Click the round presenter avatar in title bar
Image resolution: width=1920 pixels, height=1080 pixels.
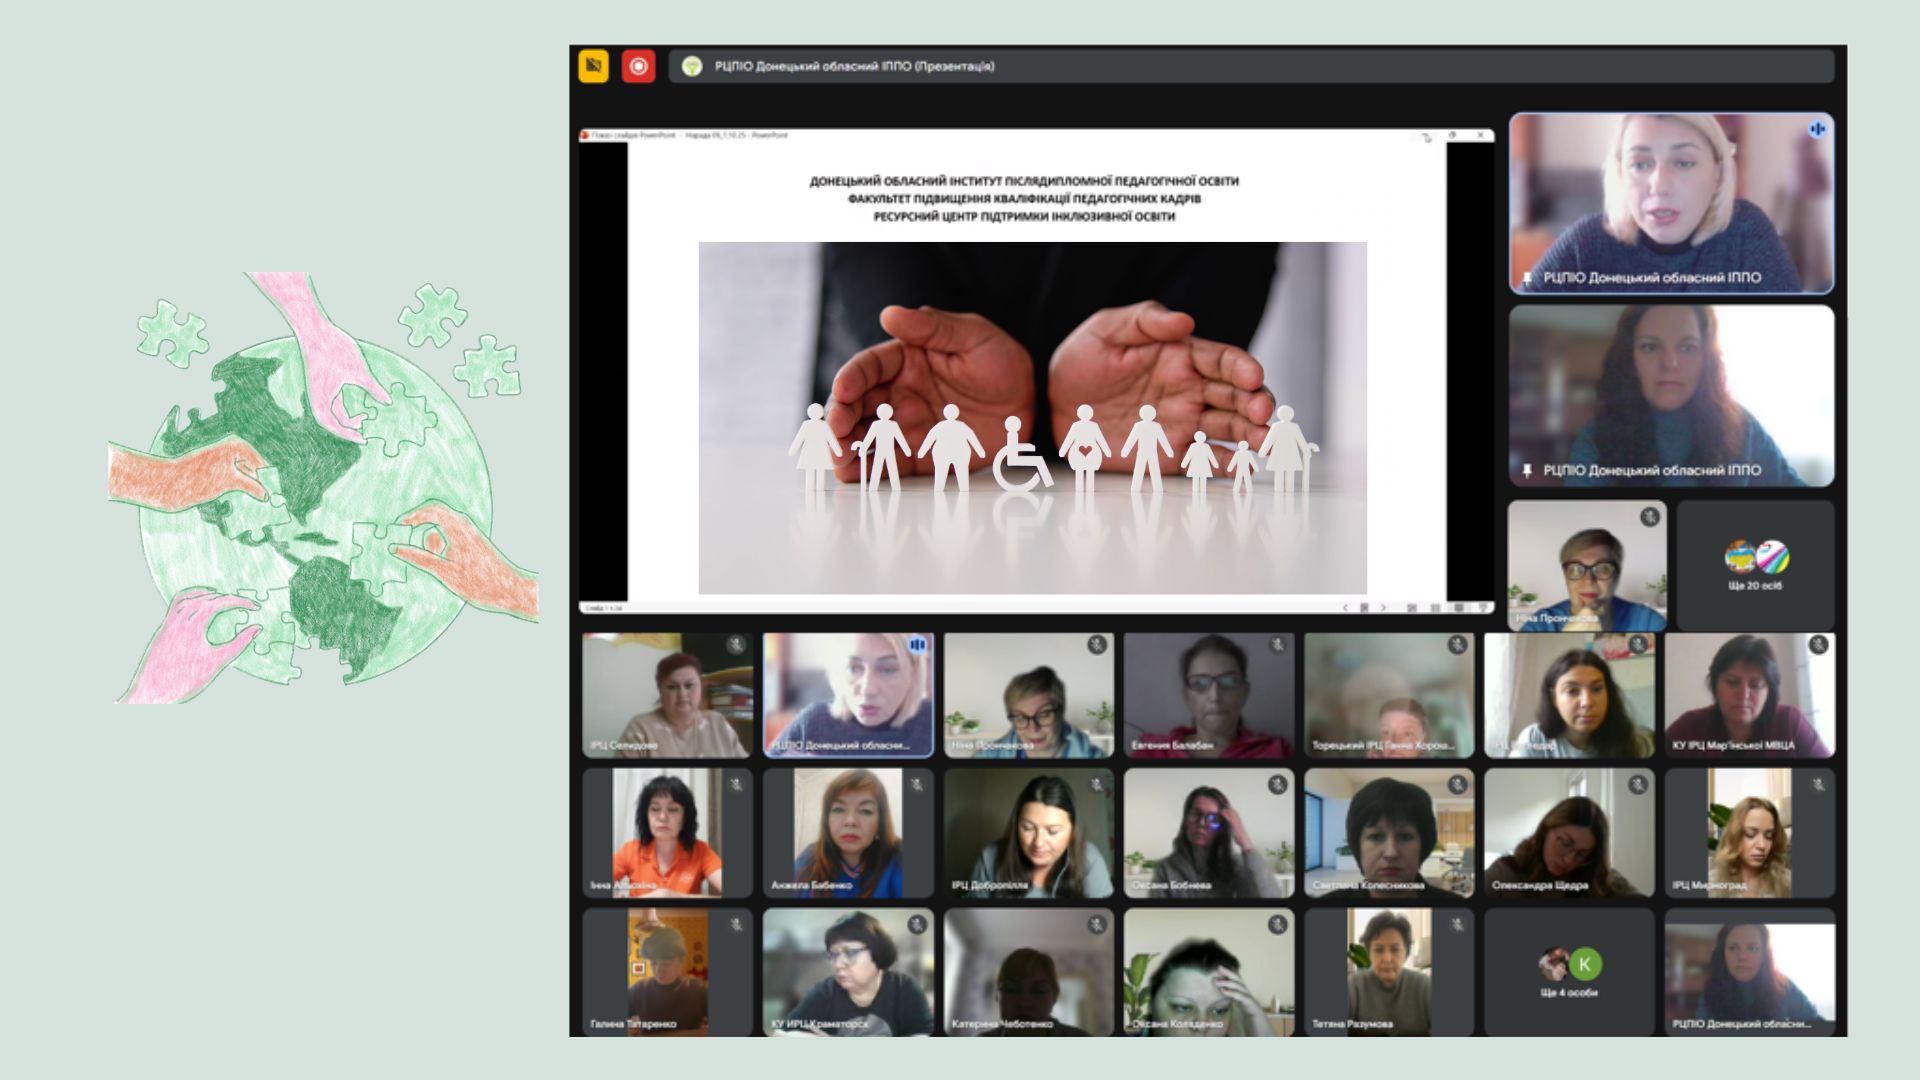coord(691,66)
